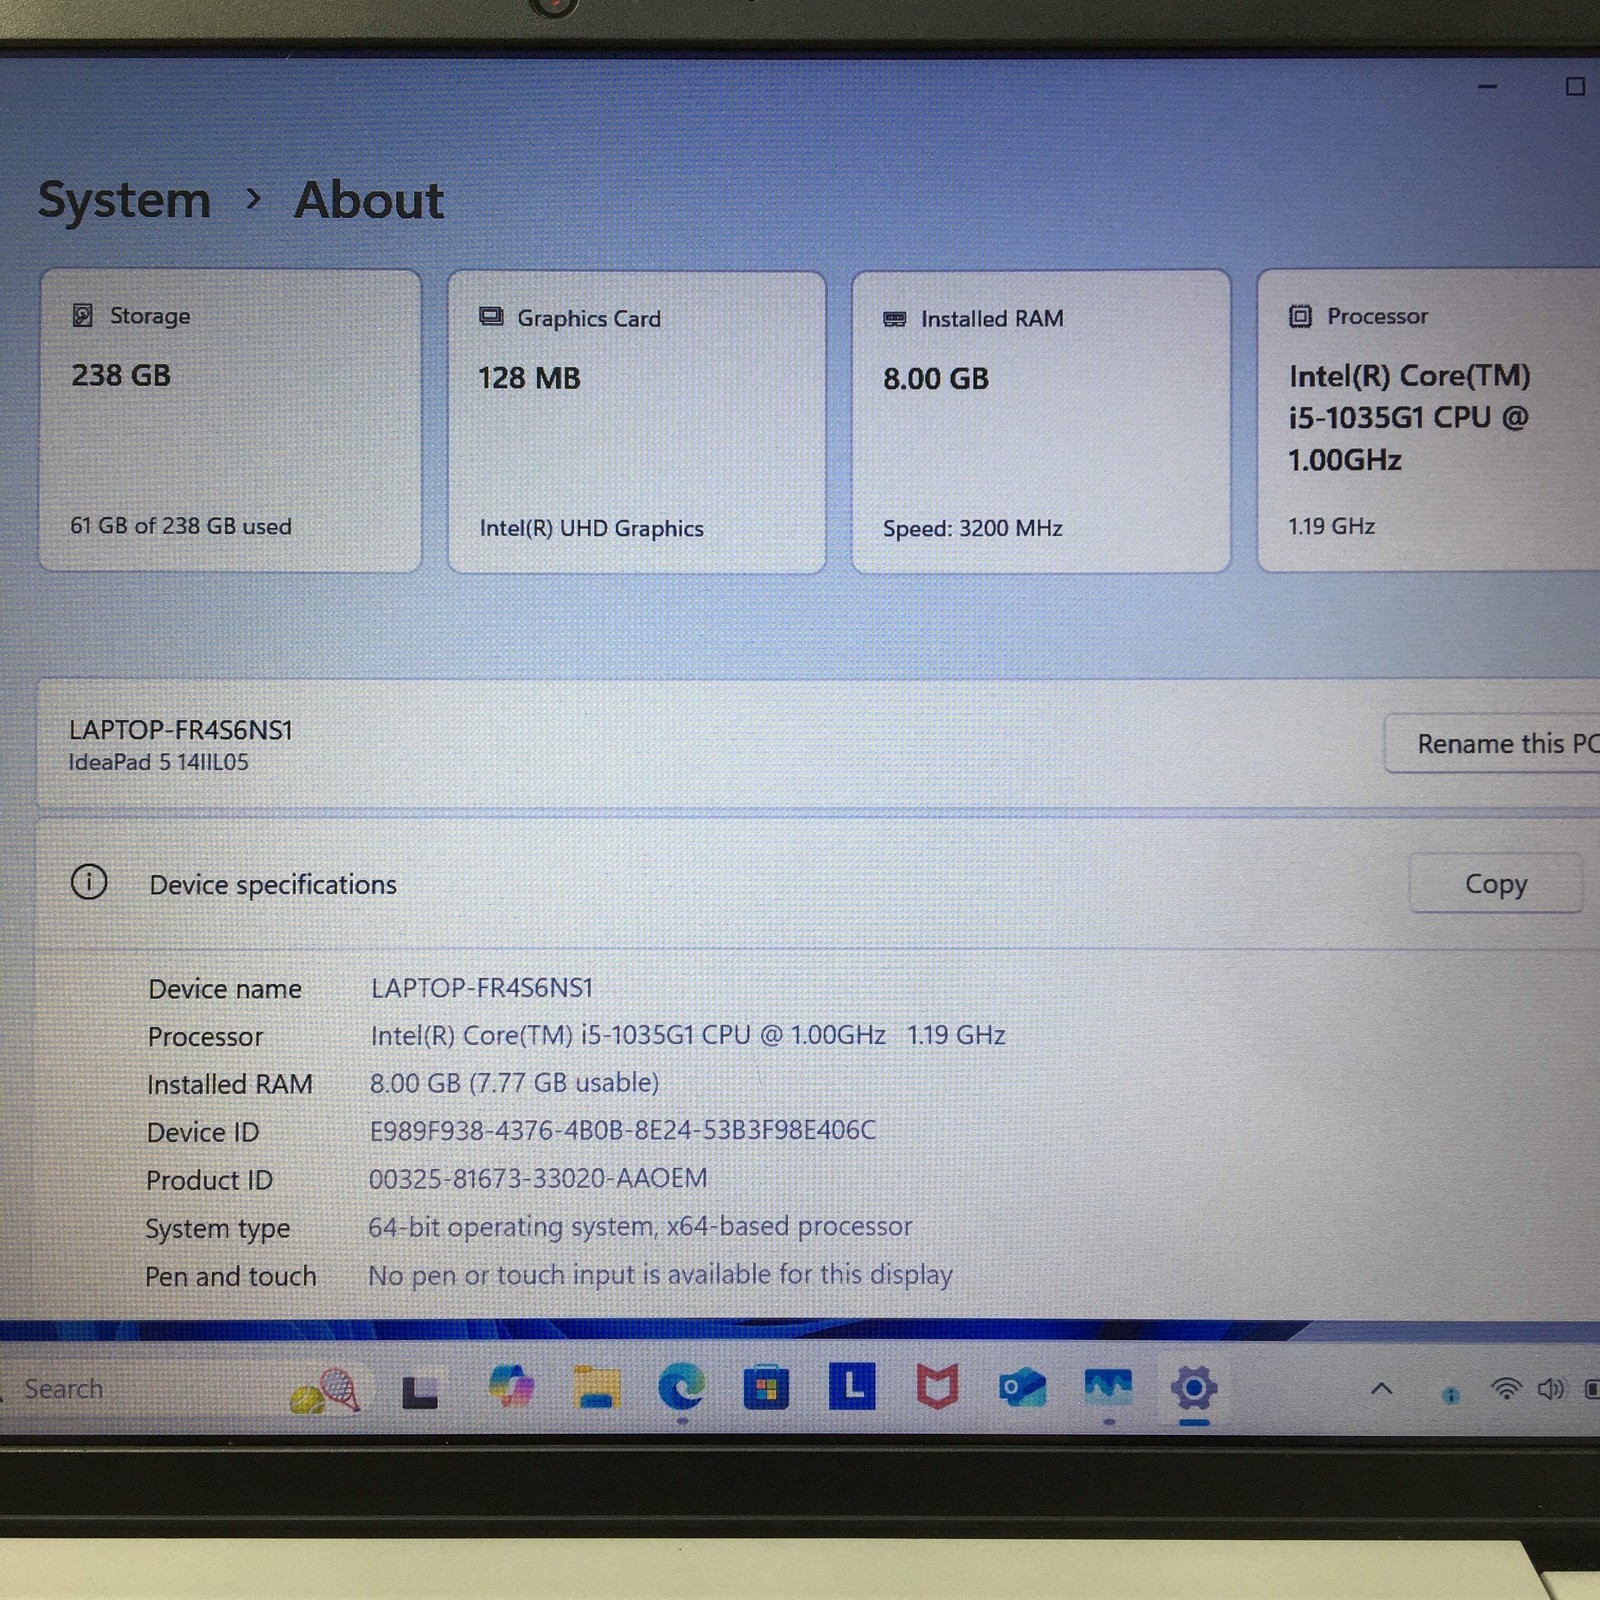Open Microsoft Store from the taskbar
The width and height of the screenshot is (1600, 1600).
pos(766,1388)
